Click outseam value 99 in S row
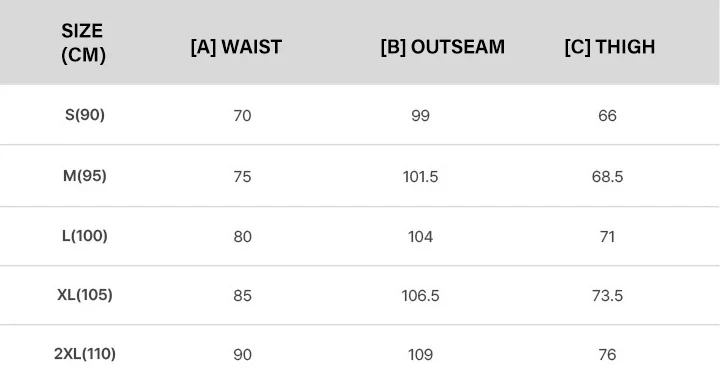 click(x=421, y=116)
